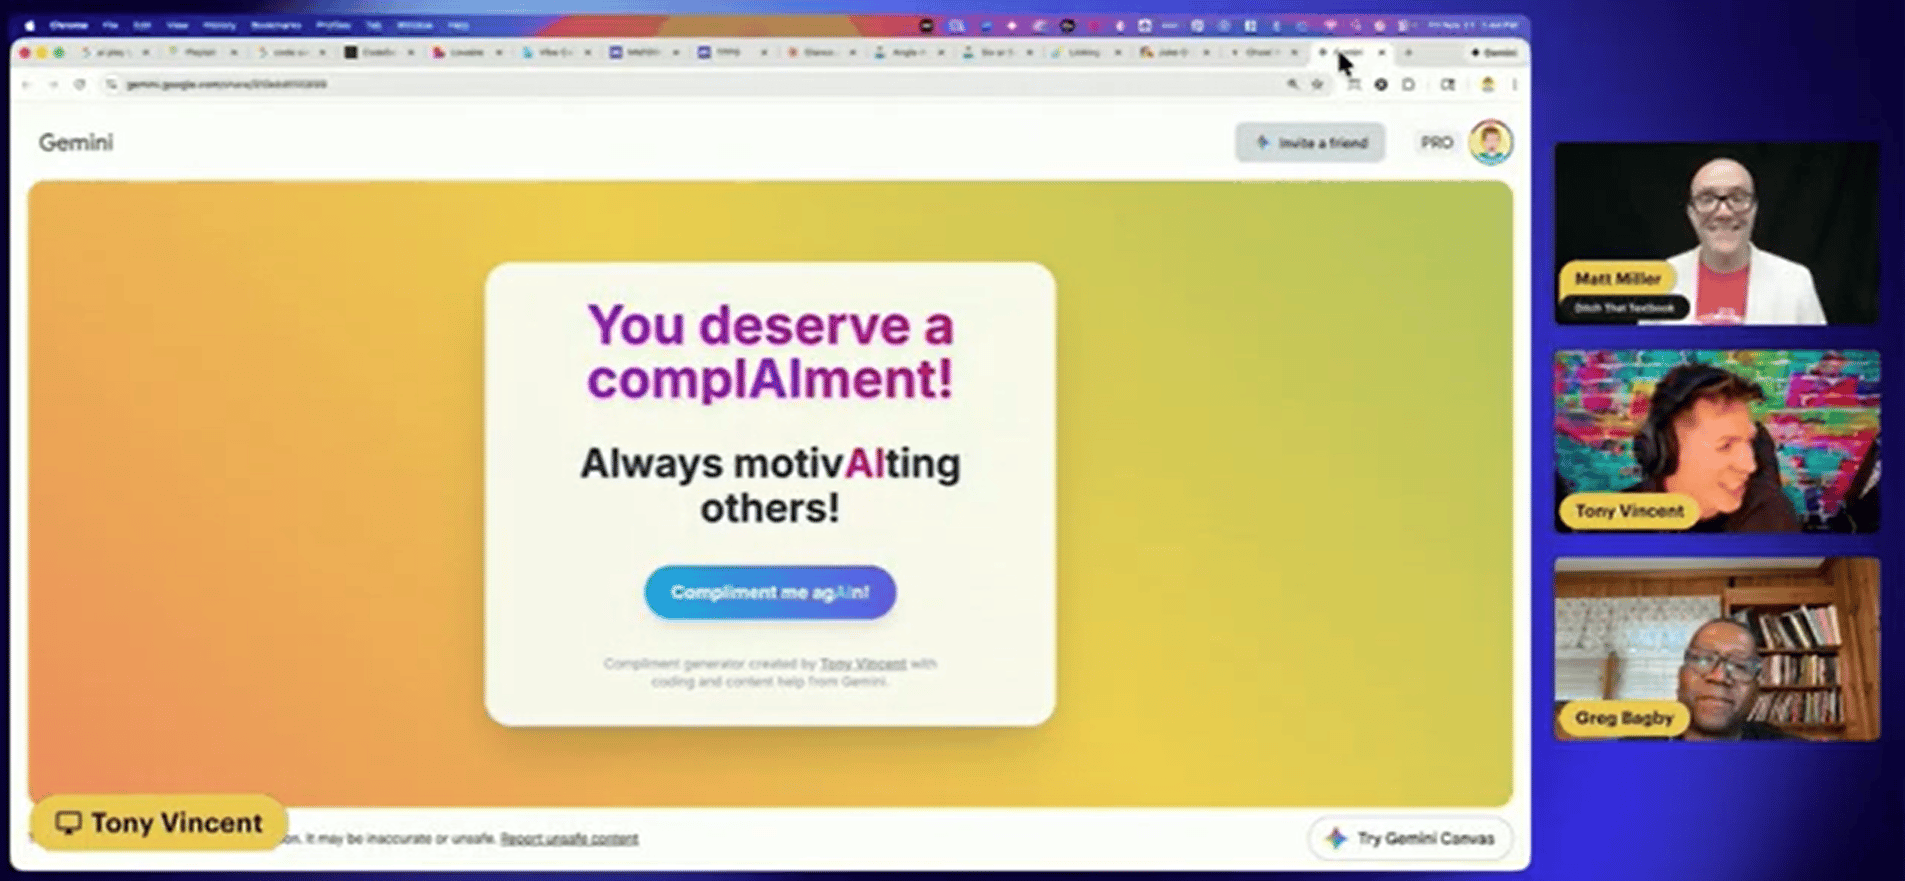Image resolution: width=1905 pixels, height=881 pixels.
Task: Click the PRO badge
Action: (1436, 143)
